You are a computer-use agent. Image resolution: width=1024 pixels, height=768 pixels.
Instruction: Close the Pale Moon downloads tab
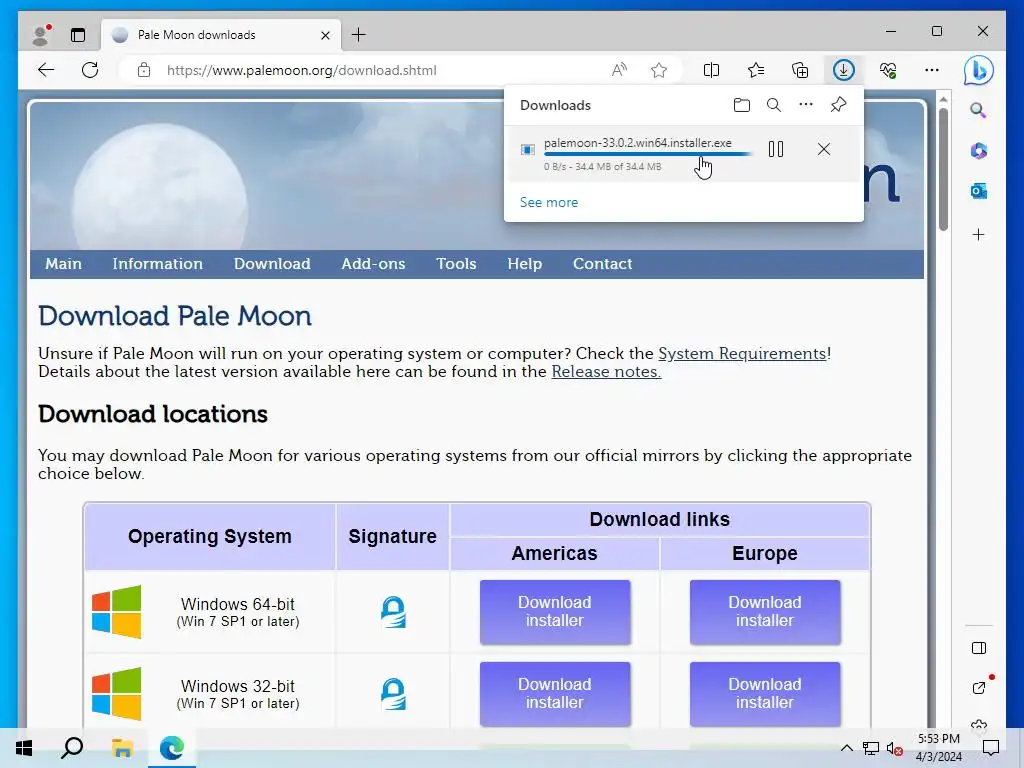[325, 35]
